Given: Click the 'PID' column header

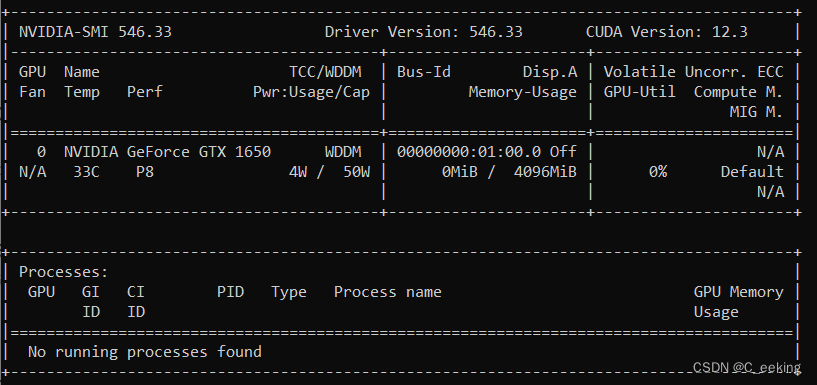Looking at the screenshot, I should pos(230,292).
